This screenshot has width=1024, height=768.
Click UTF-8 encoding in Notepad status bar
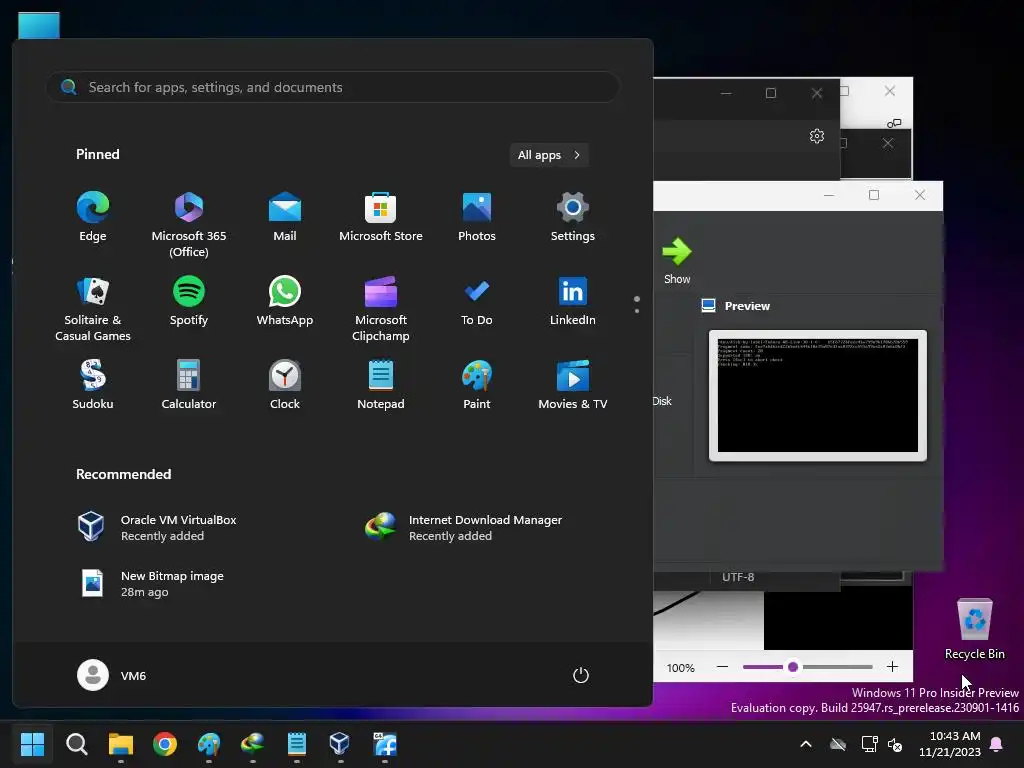point(738,577)
